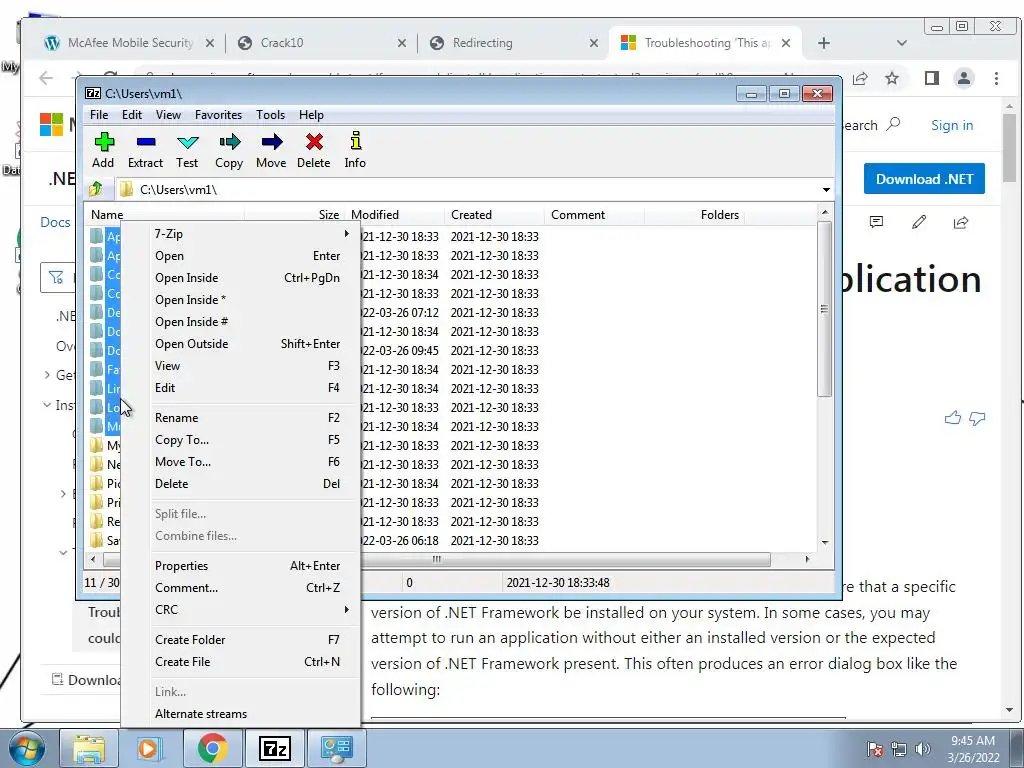Open Chrome profile avatar icon
The width and height of the screenshot is (1024, 768).
963,78
